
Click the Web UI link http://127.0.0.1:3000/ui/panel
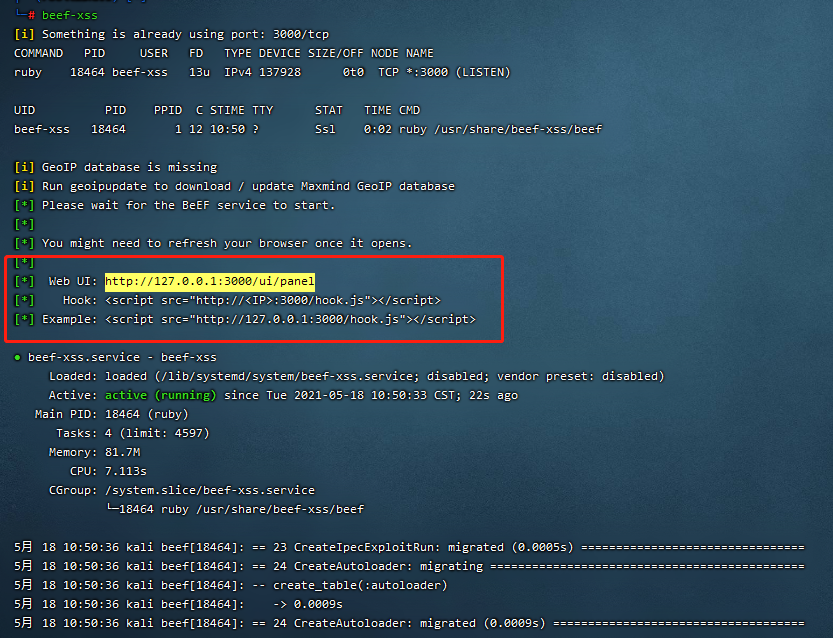[209, 281]
